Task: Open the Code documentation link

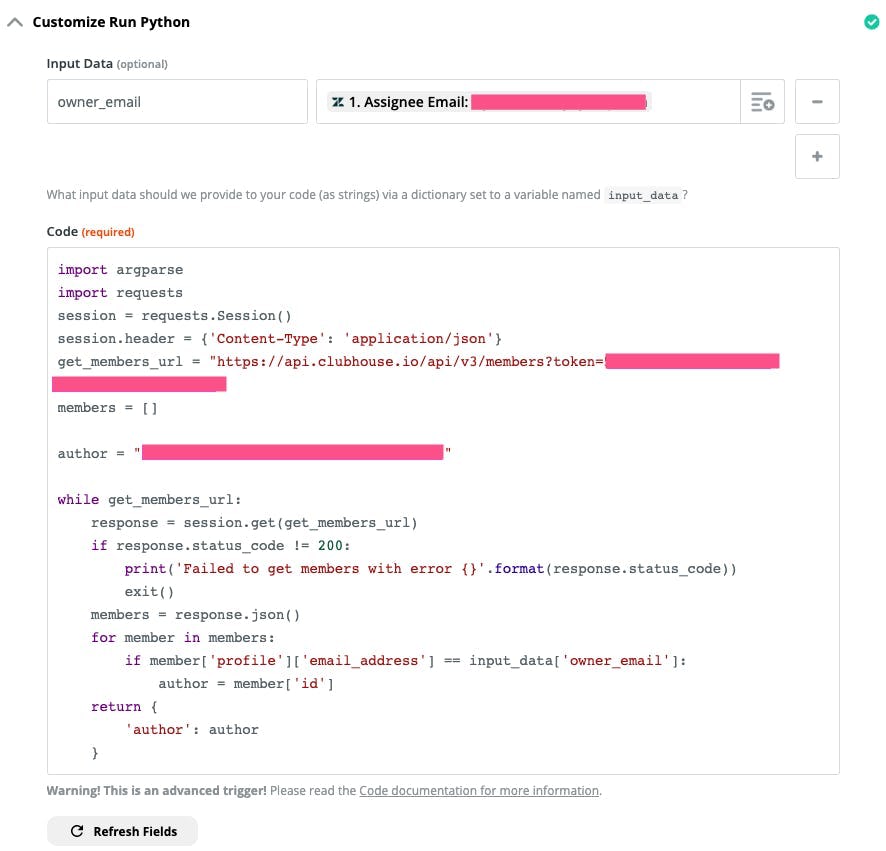Action: 478,790
